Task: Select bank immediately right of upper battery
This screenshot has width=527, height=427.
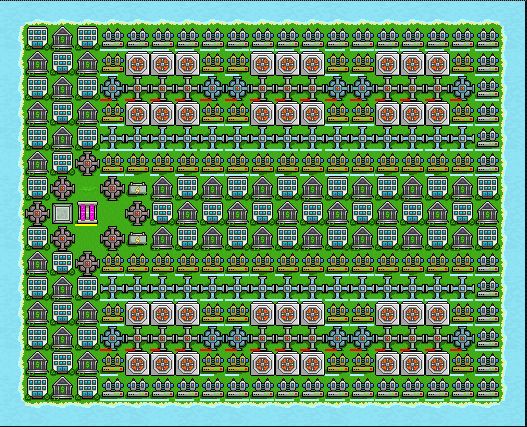Action: coord(162,188)
